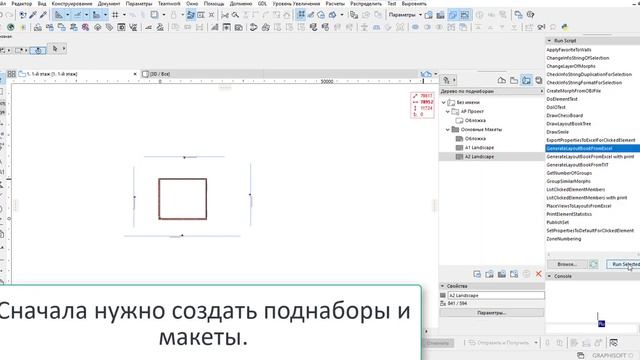Screen dimensions: 640x360
Task: Click the magnifier find and select icon
Action: (x=236, y=15)
